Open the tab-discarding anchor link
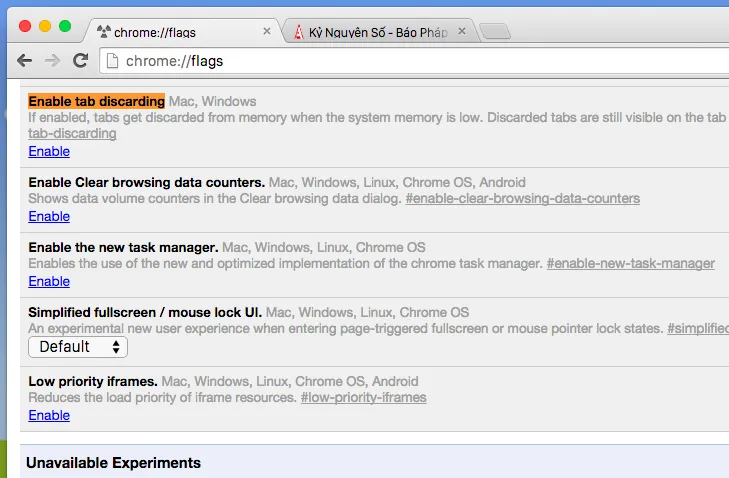 click(72, 133)
